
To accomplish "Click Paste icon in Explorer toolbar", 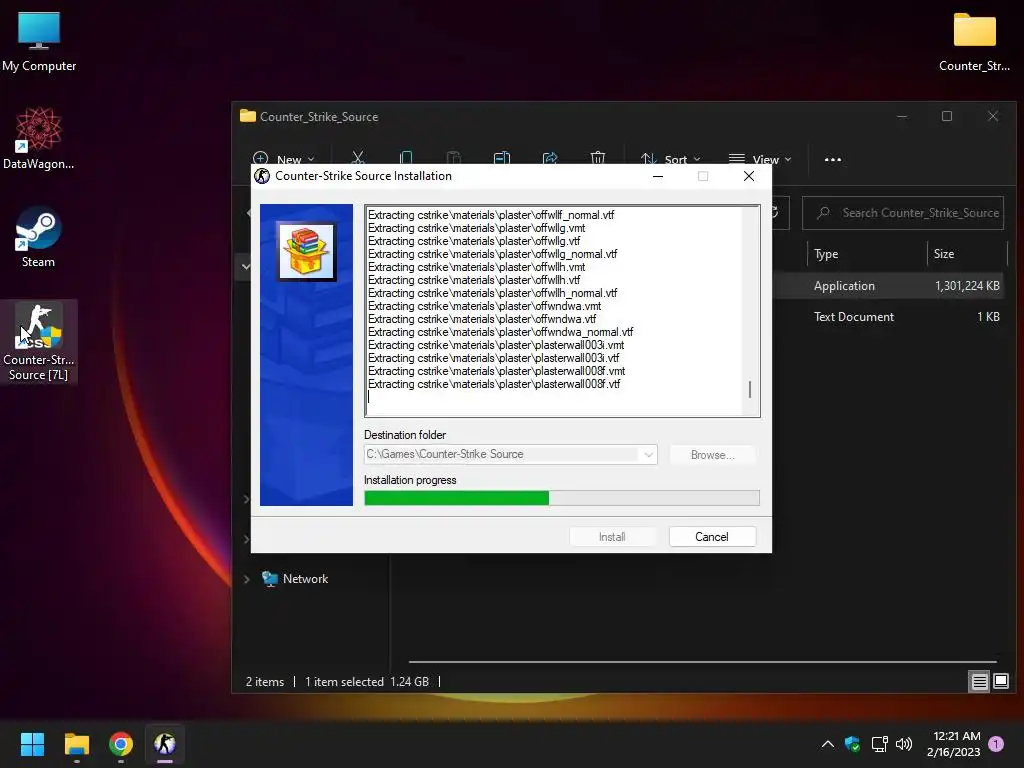I will [454, 159].
